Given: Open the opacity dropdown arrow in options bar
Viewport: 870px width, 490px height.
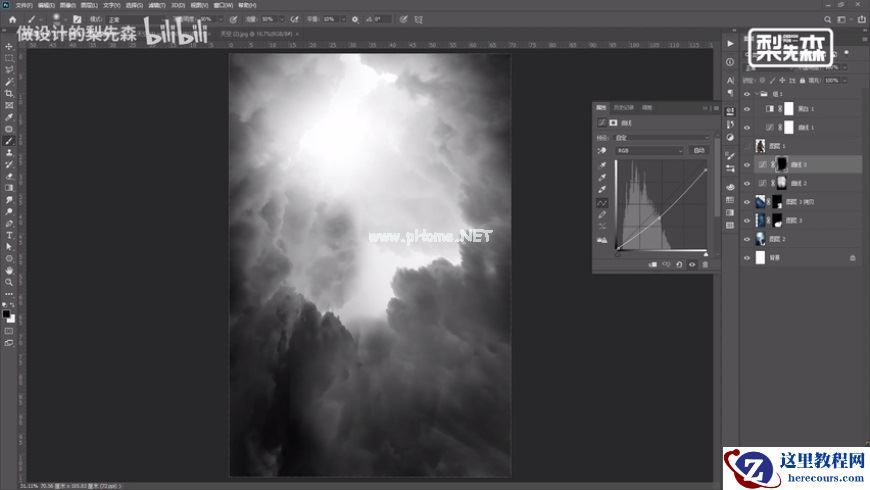Looking at the screenshot, I should tap(221, 19).
